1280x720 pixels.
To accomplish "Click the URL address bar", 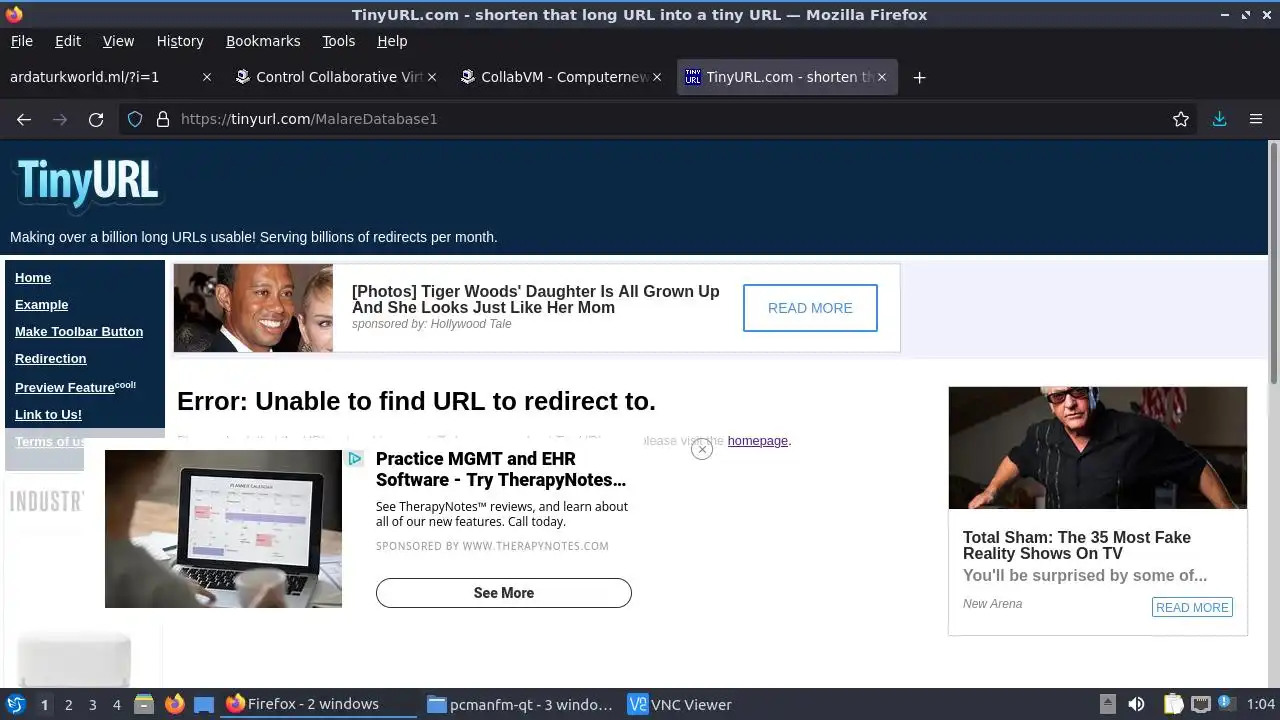I will [x=660, y=119].
